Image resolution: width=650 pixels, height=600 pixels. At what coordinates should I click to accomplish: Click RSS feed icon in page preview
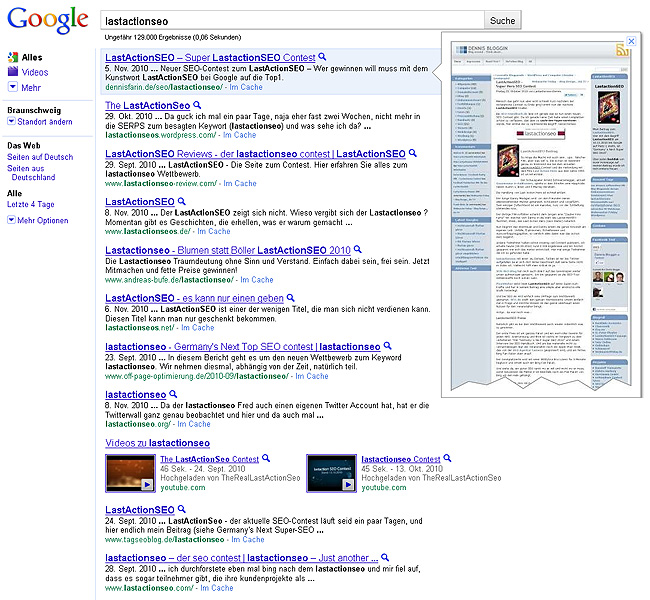tap(622, 49)
